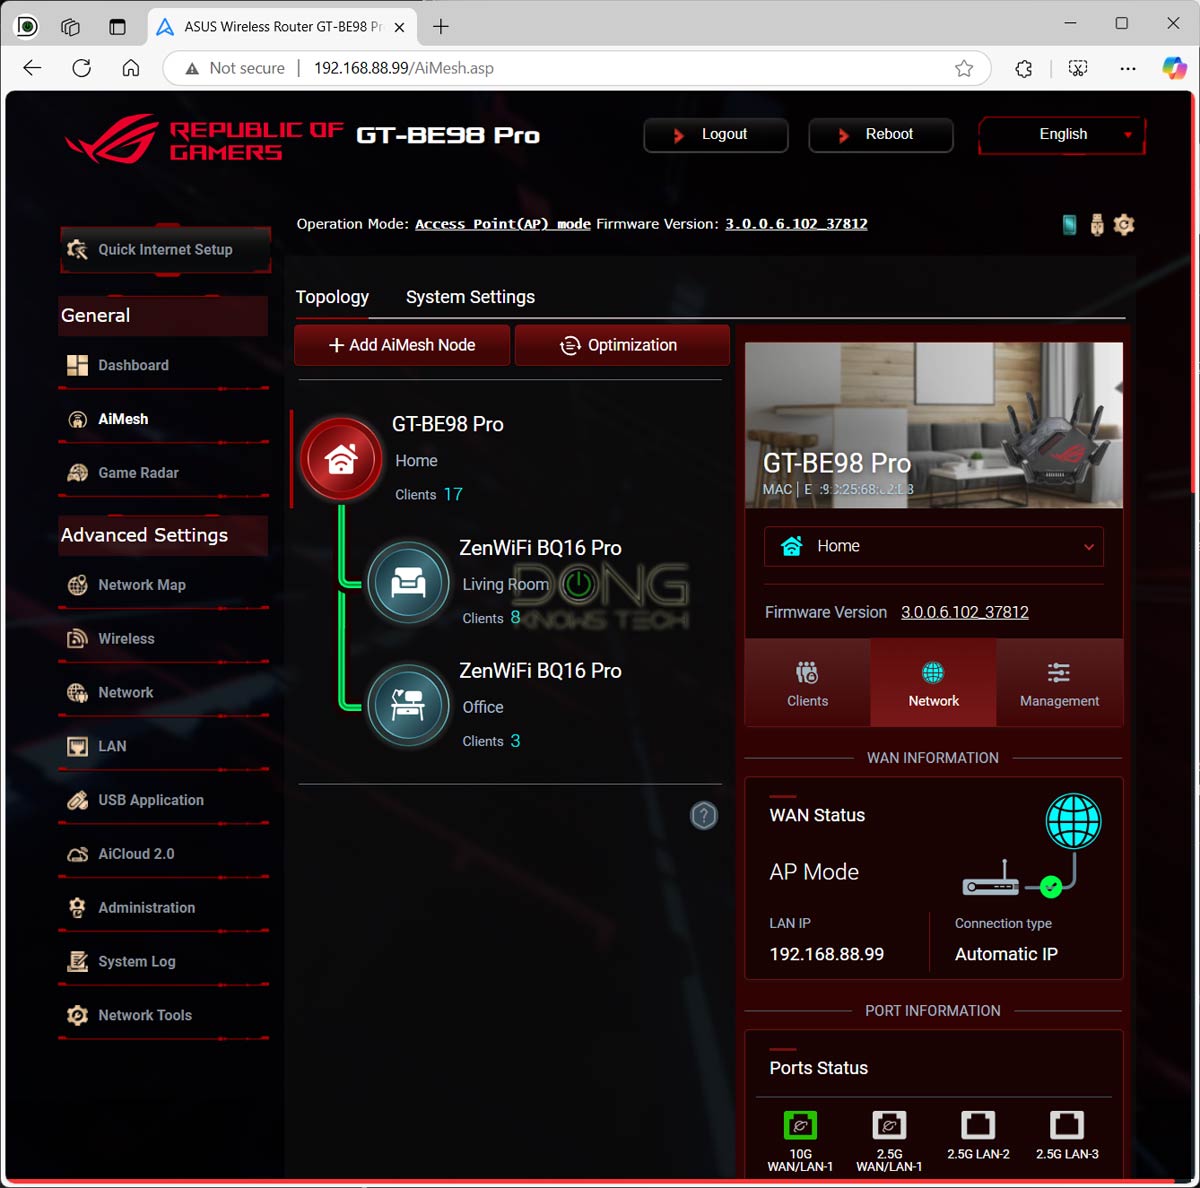The width and height of the screenshot is (1200, 1188).
Task: Click firmware version link in node panel
Action: click(x=965, y=612)
